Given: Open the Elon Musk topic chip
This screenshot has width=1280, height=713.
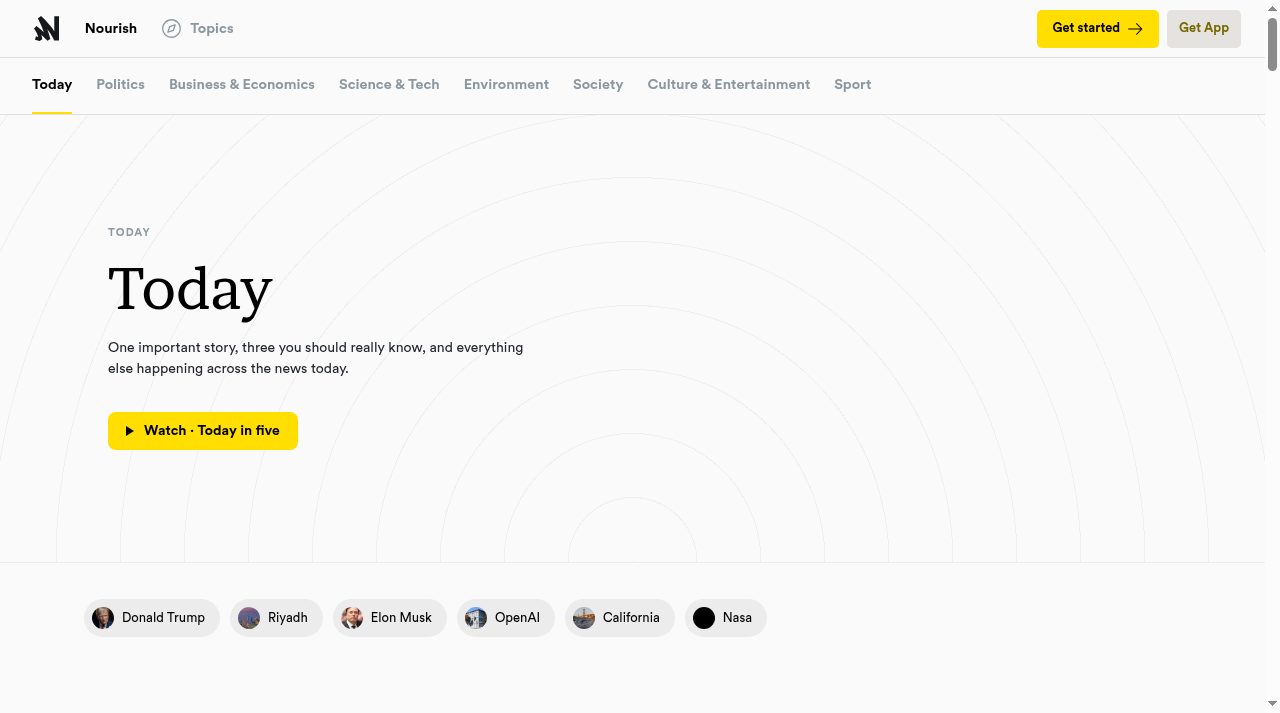Looking at the screenshot, I should tap(390, 618).
